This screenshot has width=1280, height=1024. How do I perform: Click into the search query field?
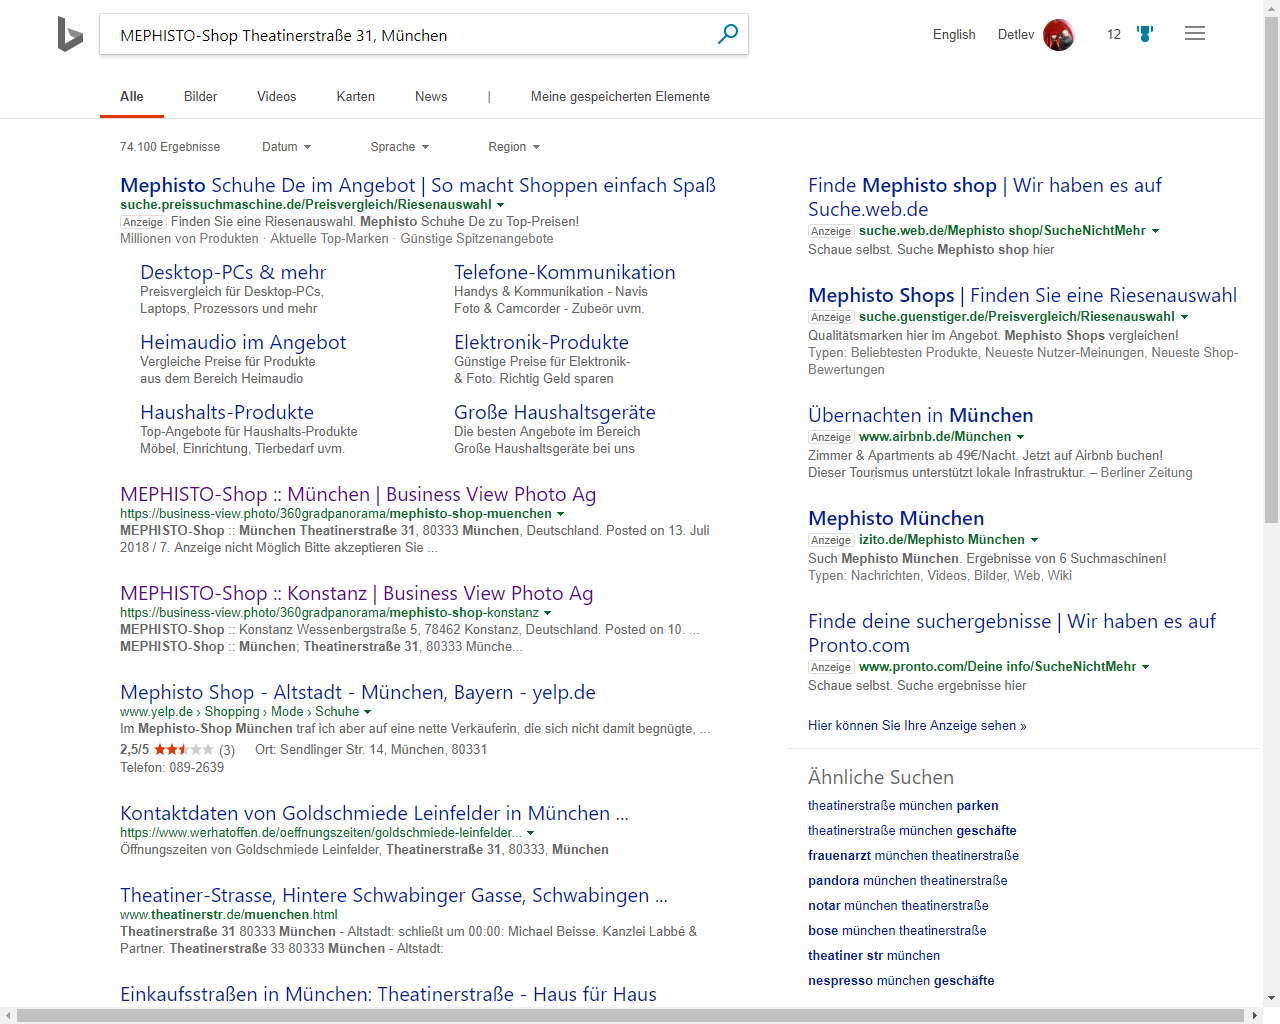pos(400,35)
